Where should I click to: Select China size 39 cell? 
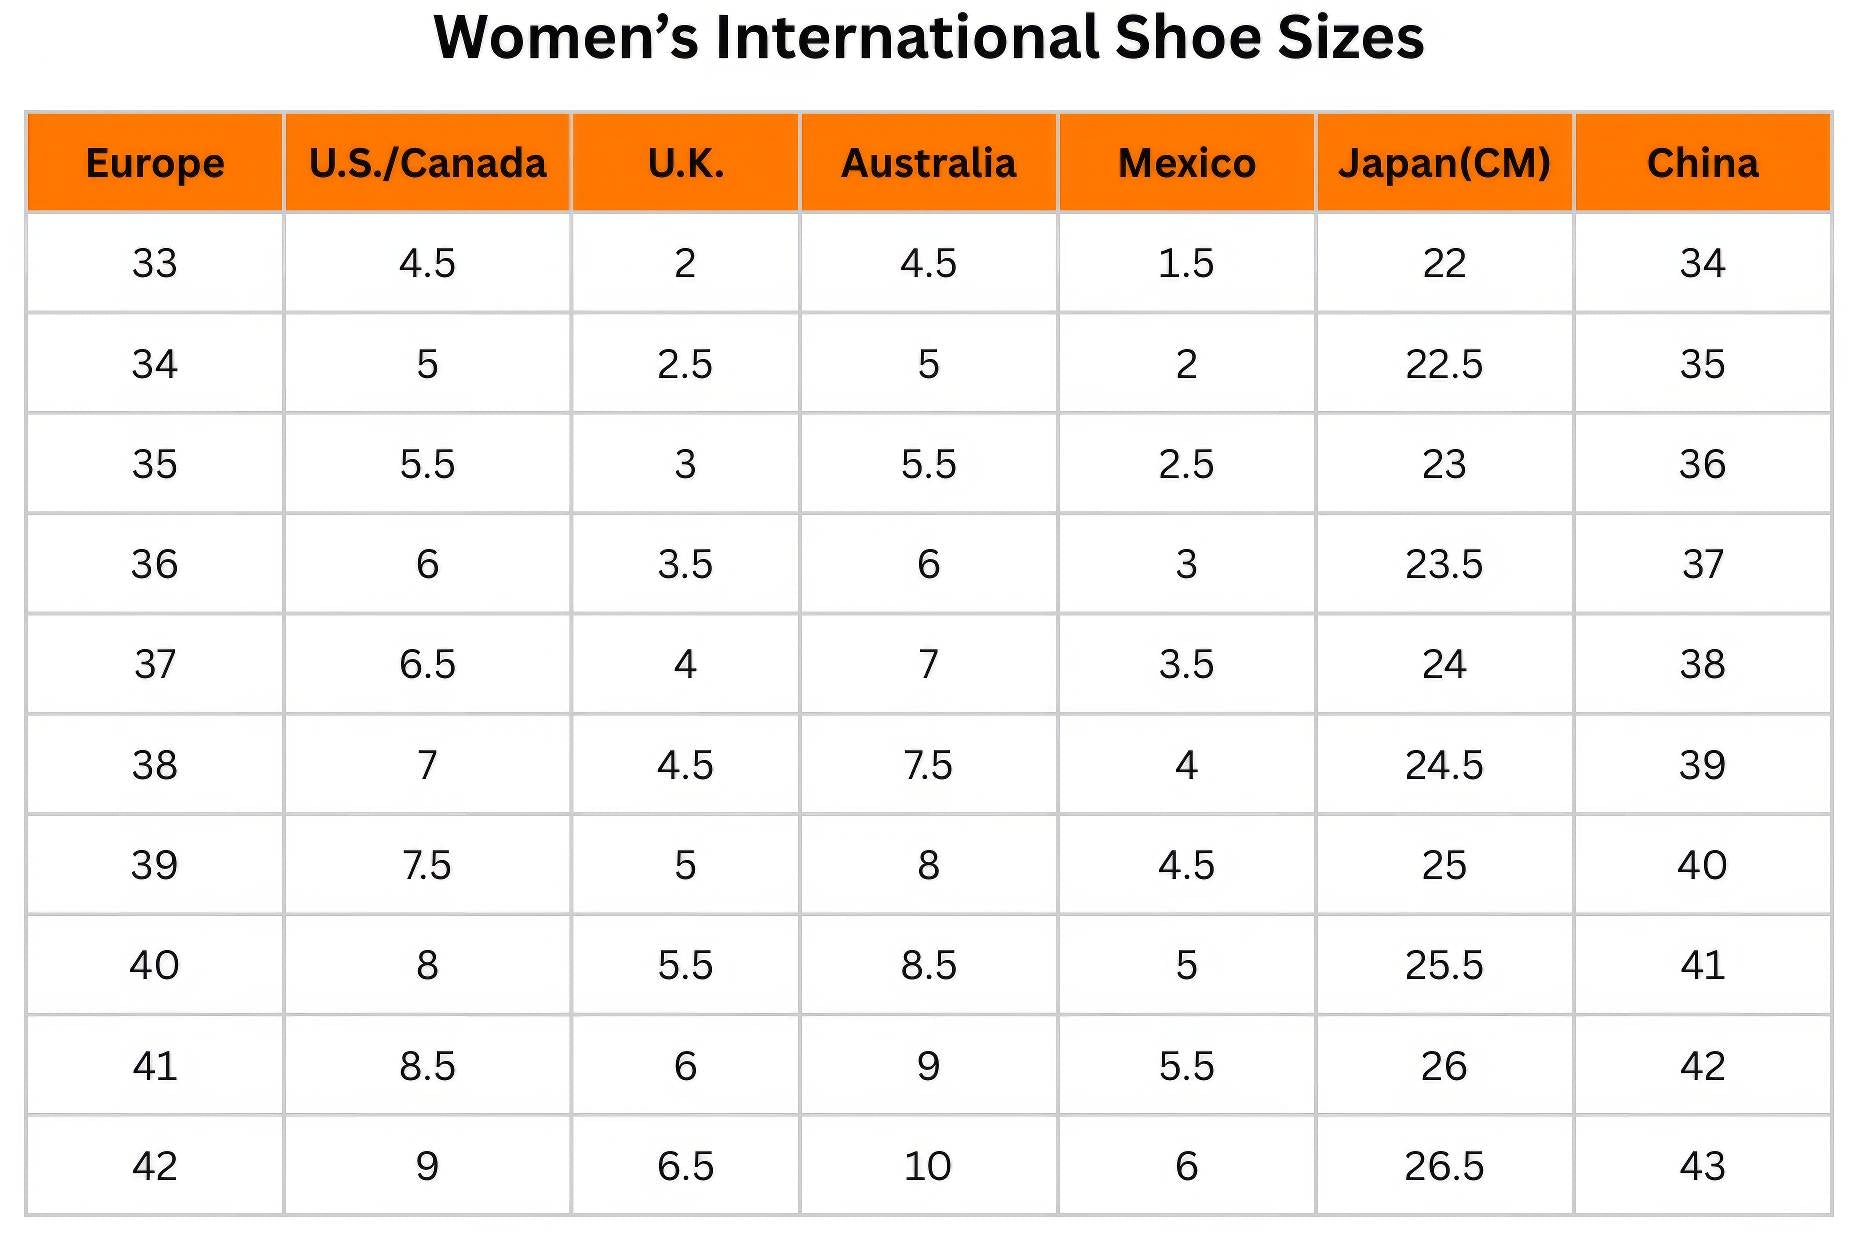pos(1702,765)
